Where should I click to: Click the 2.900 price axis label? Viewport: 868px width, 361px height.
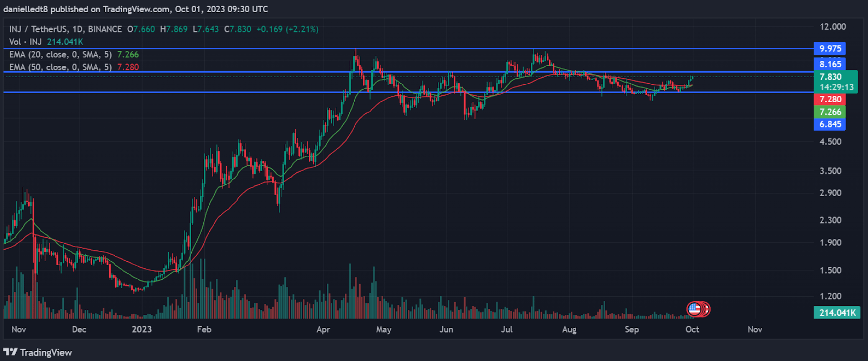click(830, 193)
